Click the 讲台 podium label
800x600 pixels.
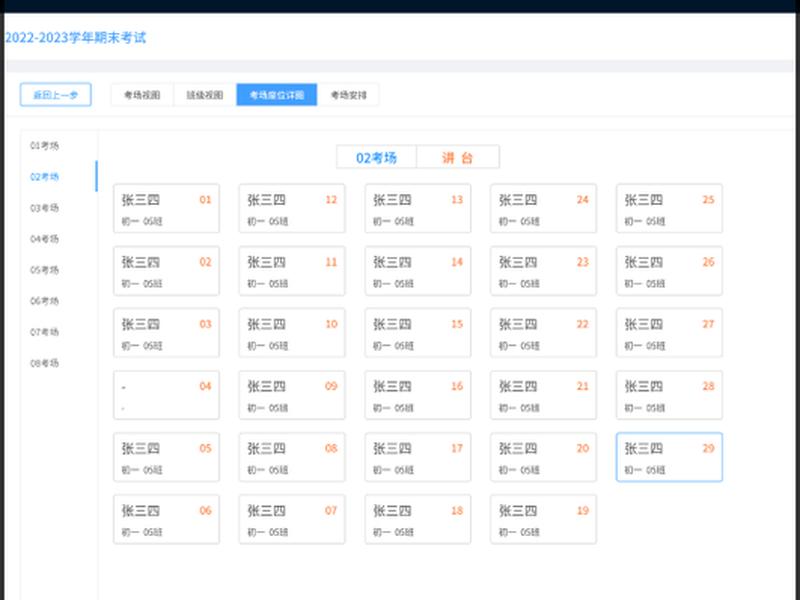458,158
